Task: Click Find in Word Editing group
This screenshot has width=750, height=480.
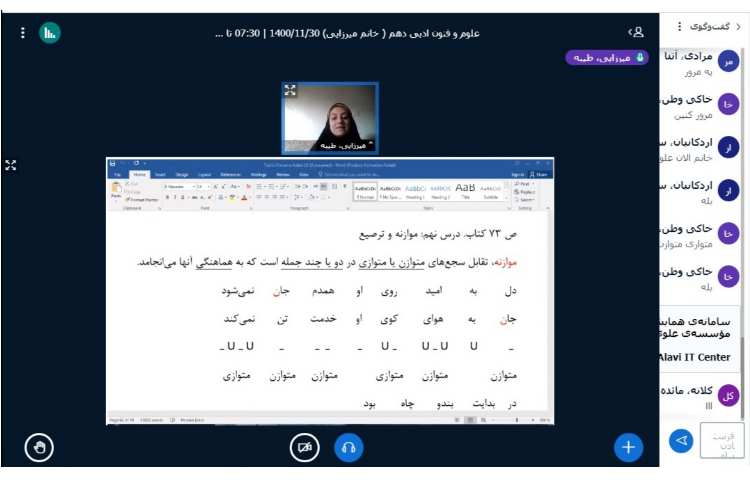Action: tap(523, 184)
